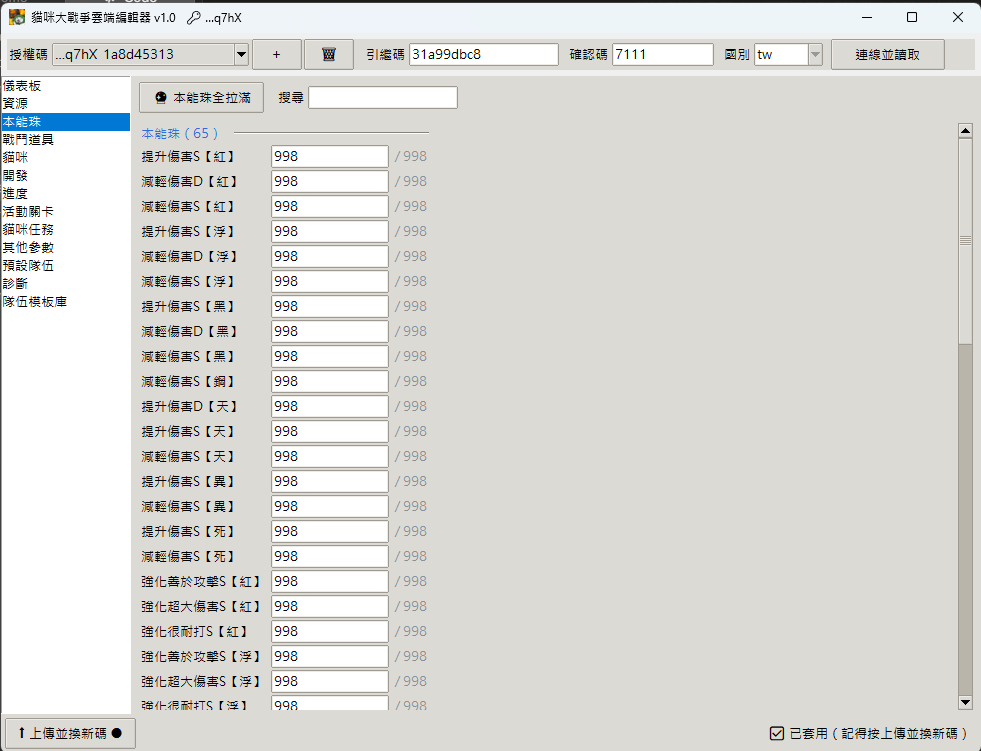The image size is (981, 751).
Task: Click value field for 減輕傷害S【黑】
Action: coord(330,357)
